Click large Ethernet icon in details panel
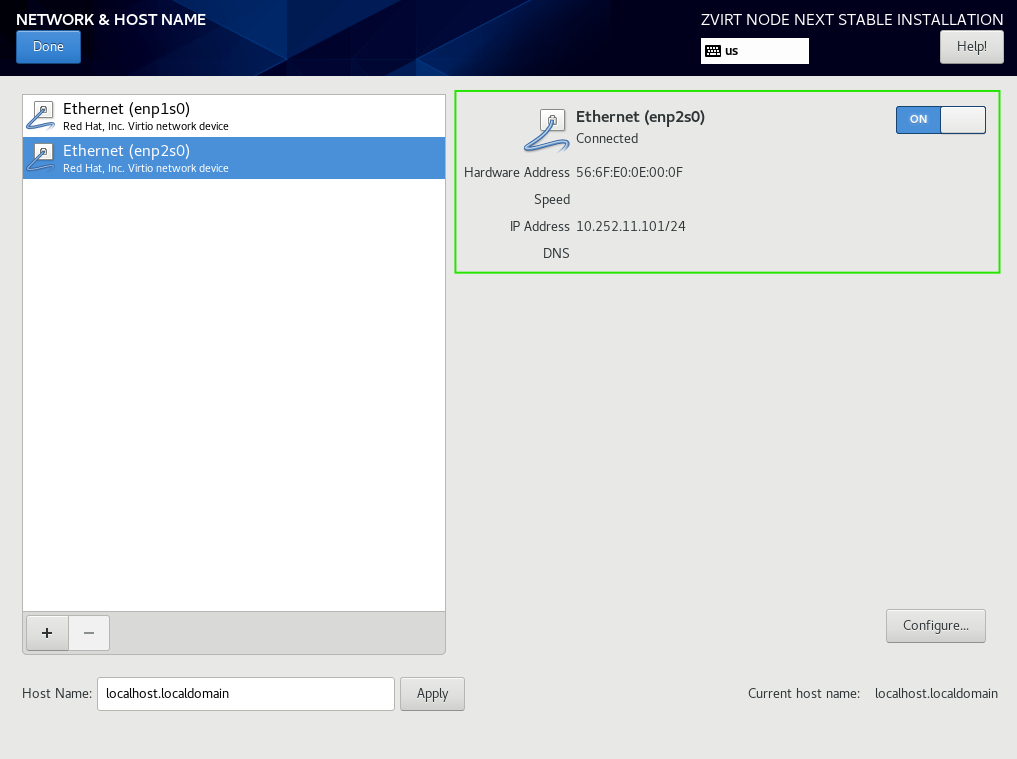The width and height of the screenshot is (1017, 759). pyautogui.click(x=547, y=130)
